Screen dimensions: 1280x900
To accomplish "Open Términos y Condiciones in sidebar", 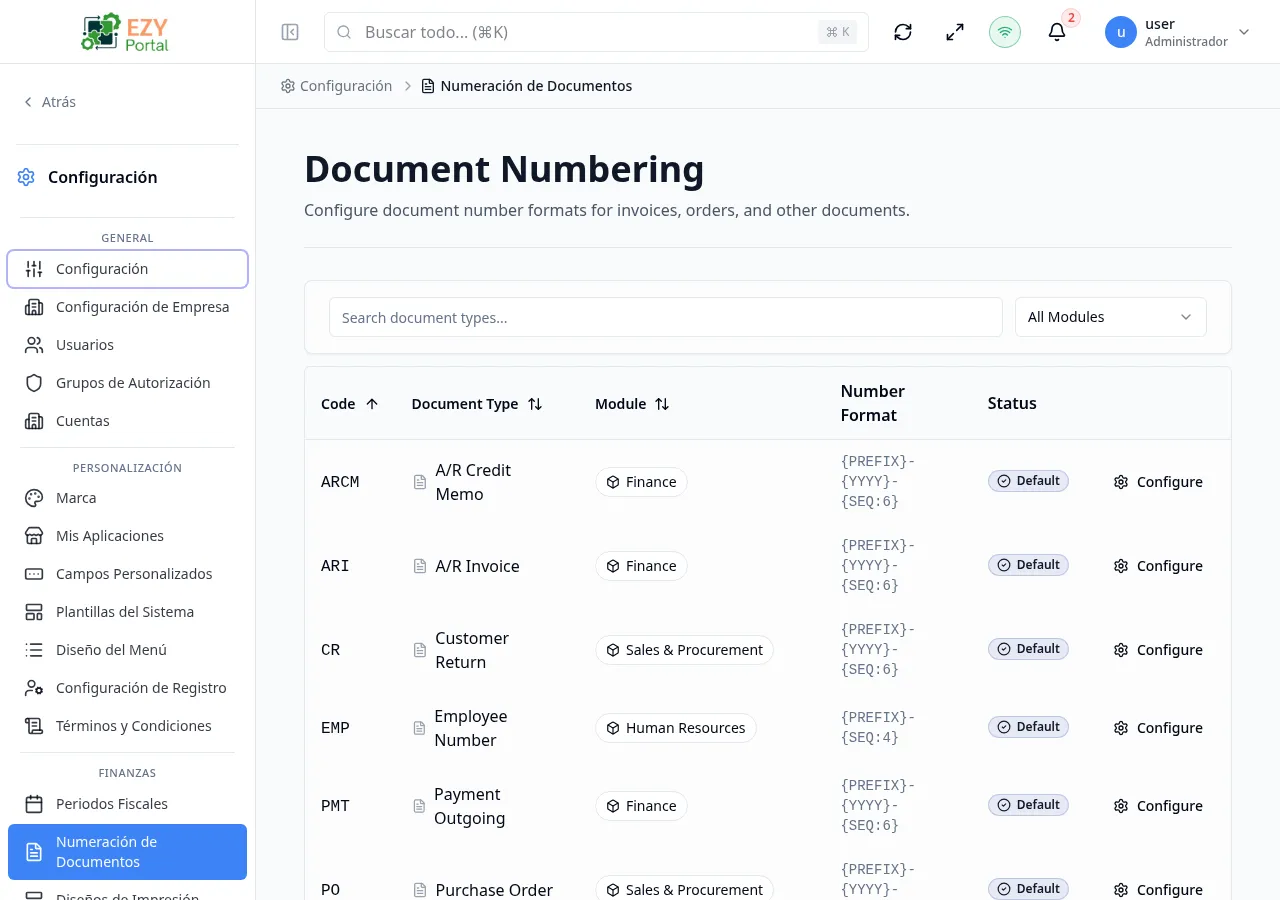I will tap(127, 726).
